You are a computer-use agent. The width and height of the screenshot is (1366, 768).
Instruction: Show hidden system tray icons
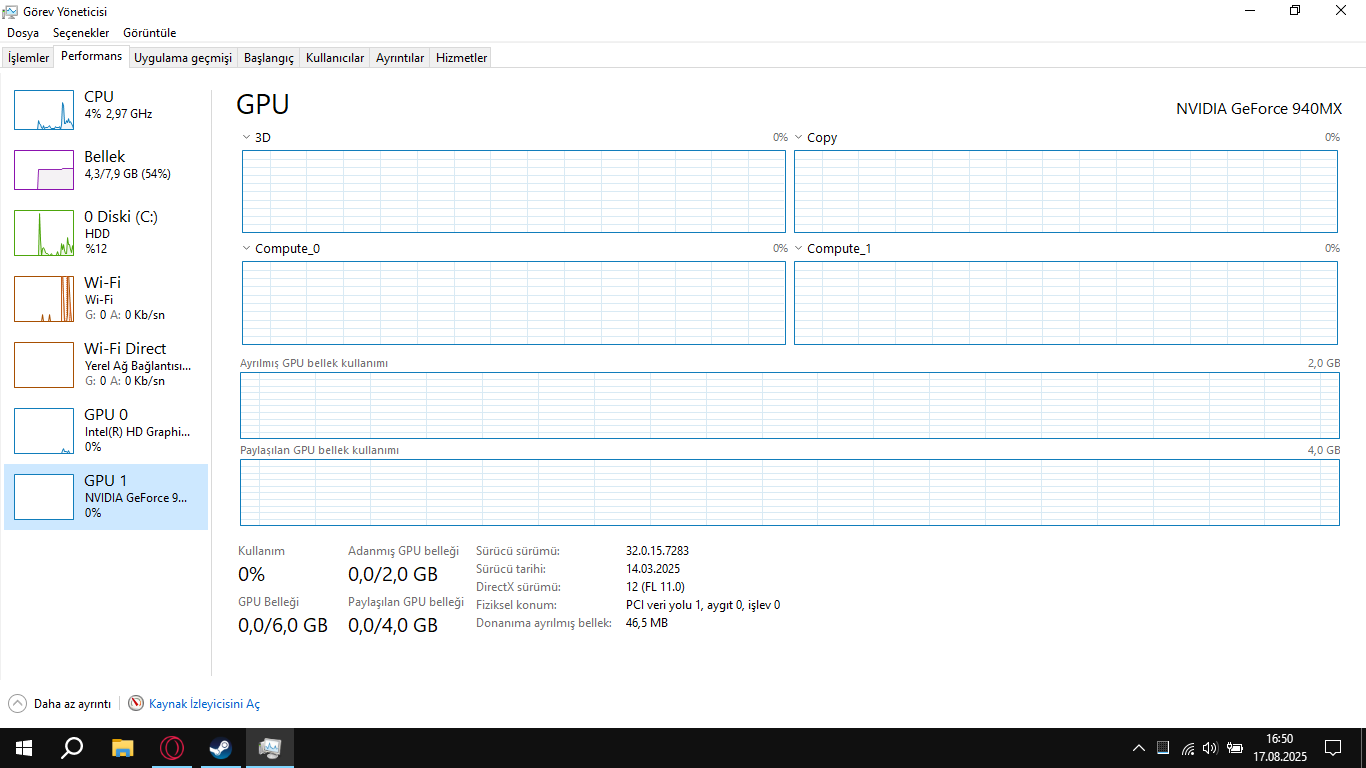pyautogui.click(x=1139, y=748)
